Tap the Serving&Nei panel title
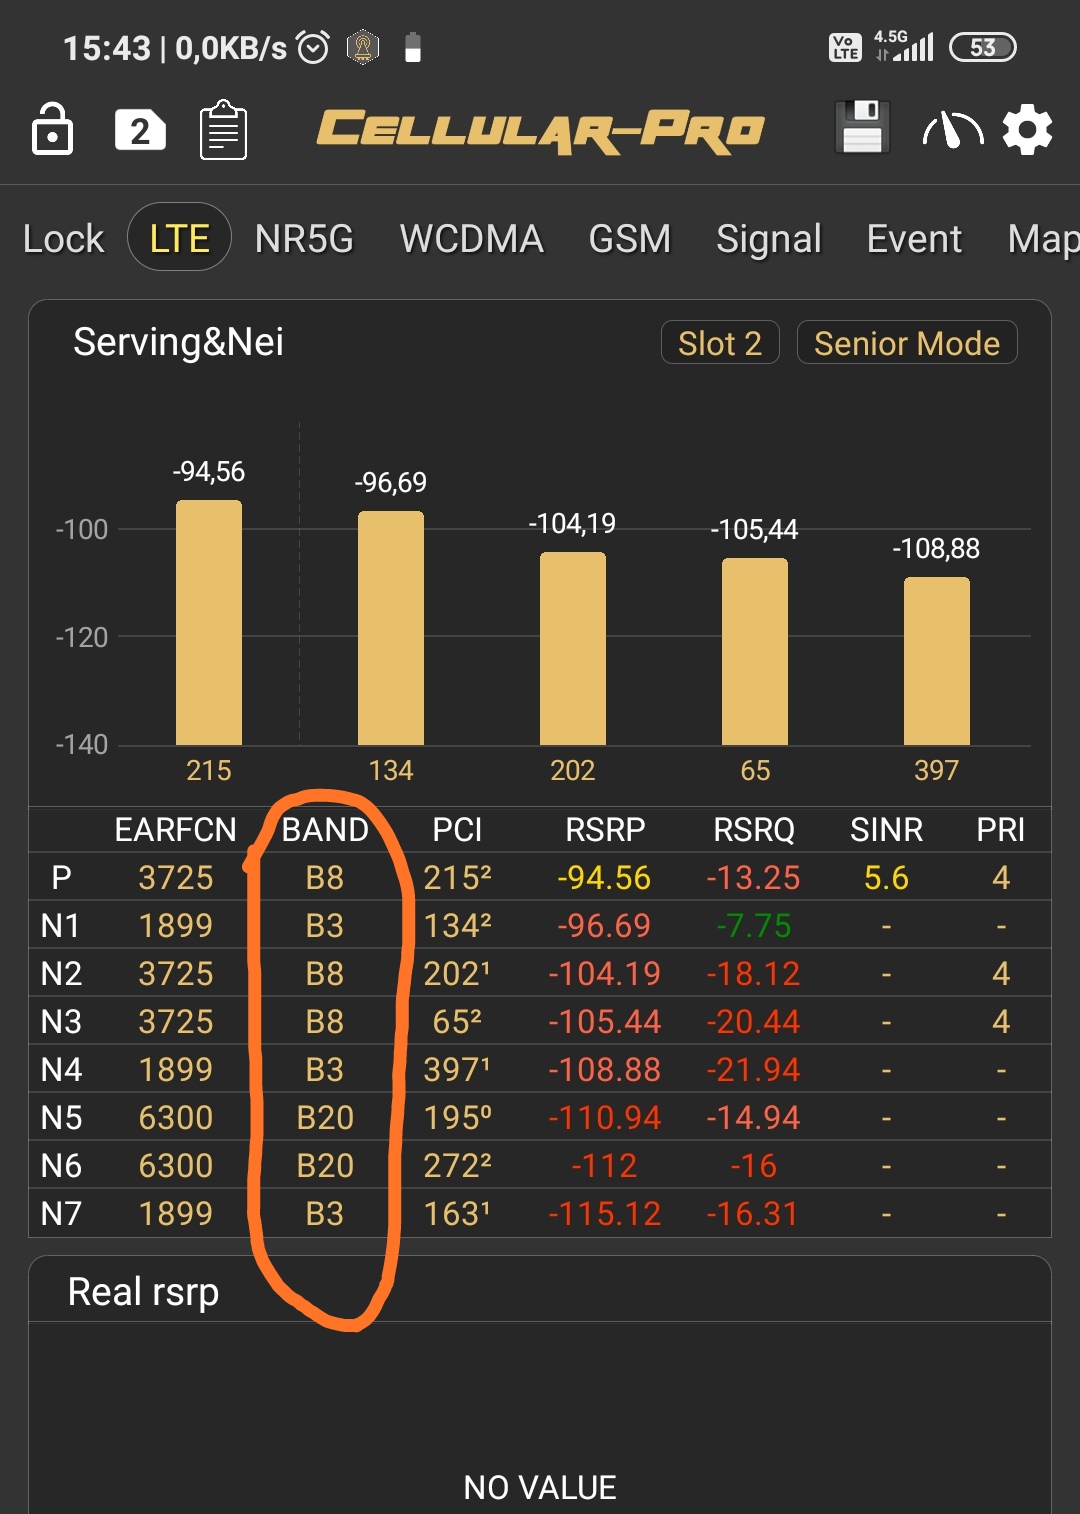Screen dimensions: 1080x1514 pyautogui.click(x=178, y=342)
